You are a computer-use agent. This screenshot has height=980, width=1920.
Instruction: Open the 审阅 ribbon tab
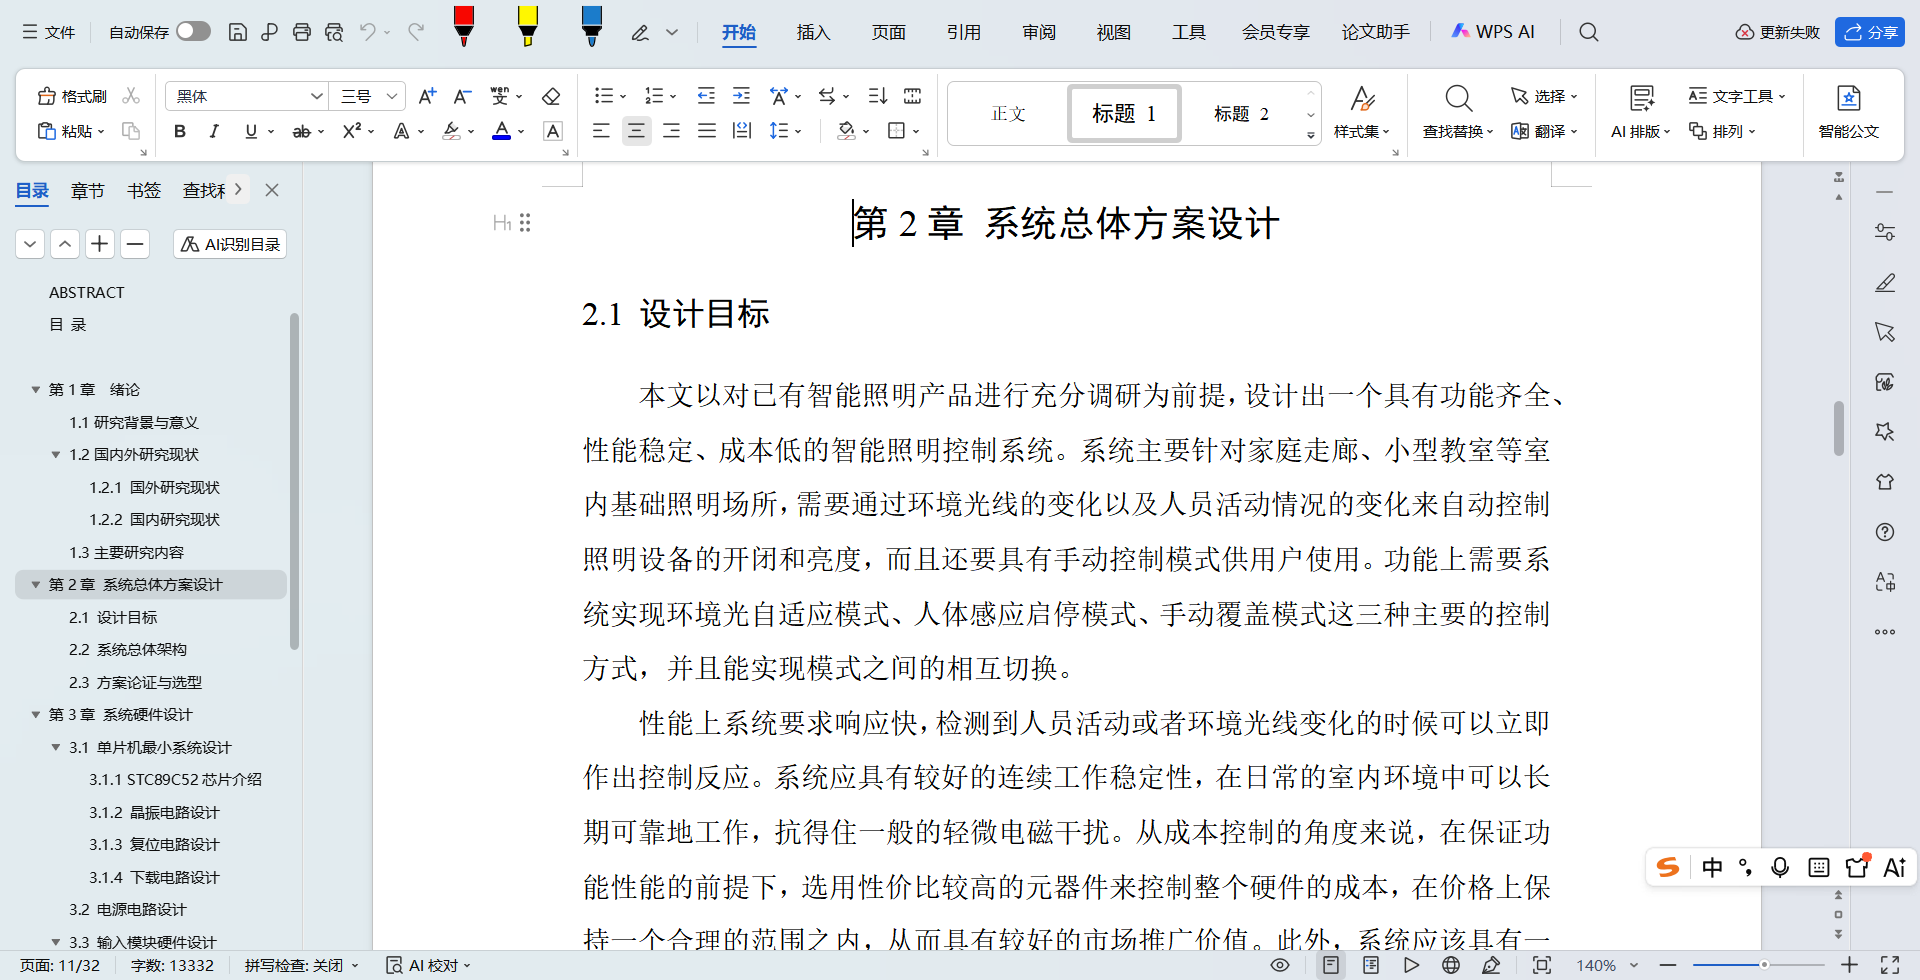click(x=1038, y=32)
